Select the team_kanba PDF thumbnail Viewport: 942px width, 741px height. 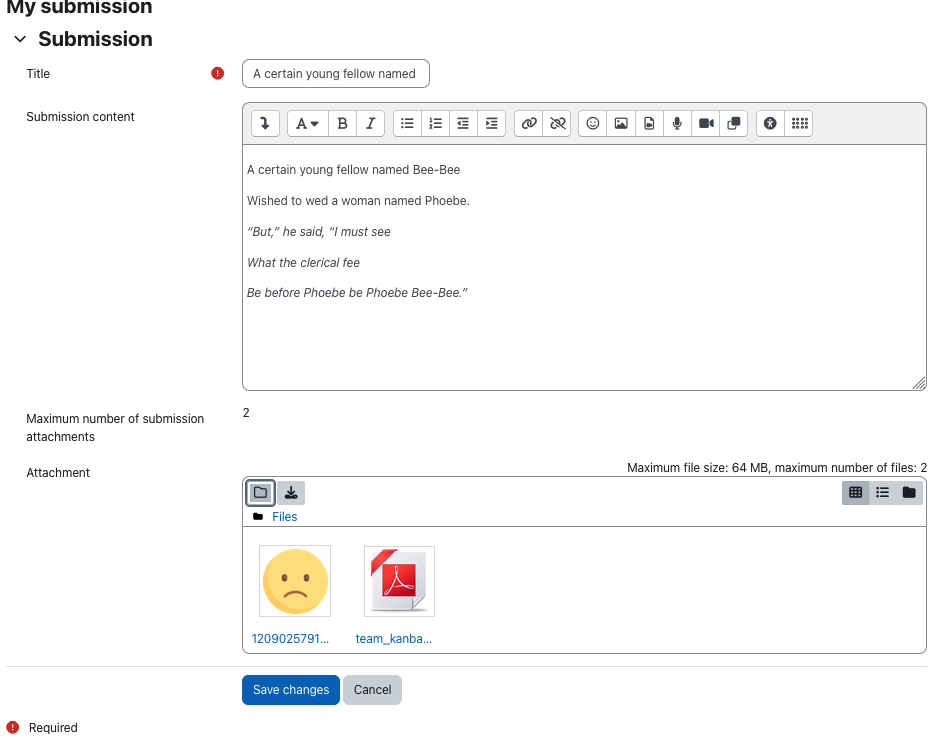[x=400, y=581]
